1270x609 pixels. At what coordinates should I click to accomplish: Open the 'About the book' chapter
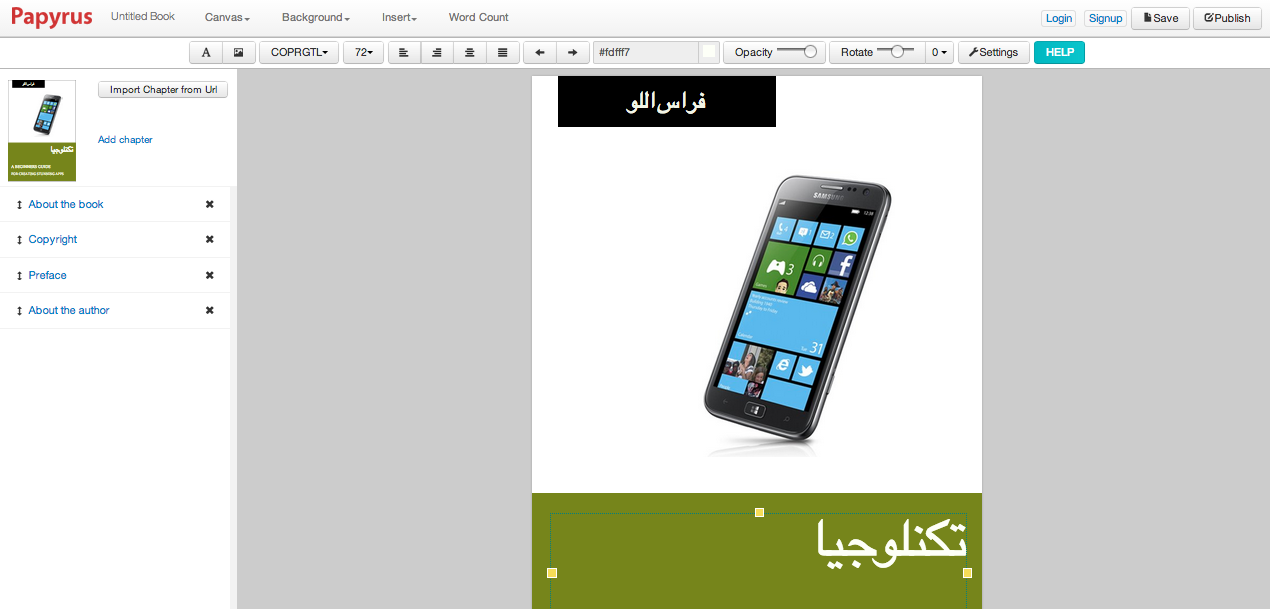(66, 204)
